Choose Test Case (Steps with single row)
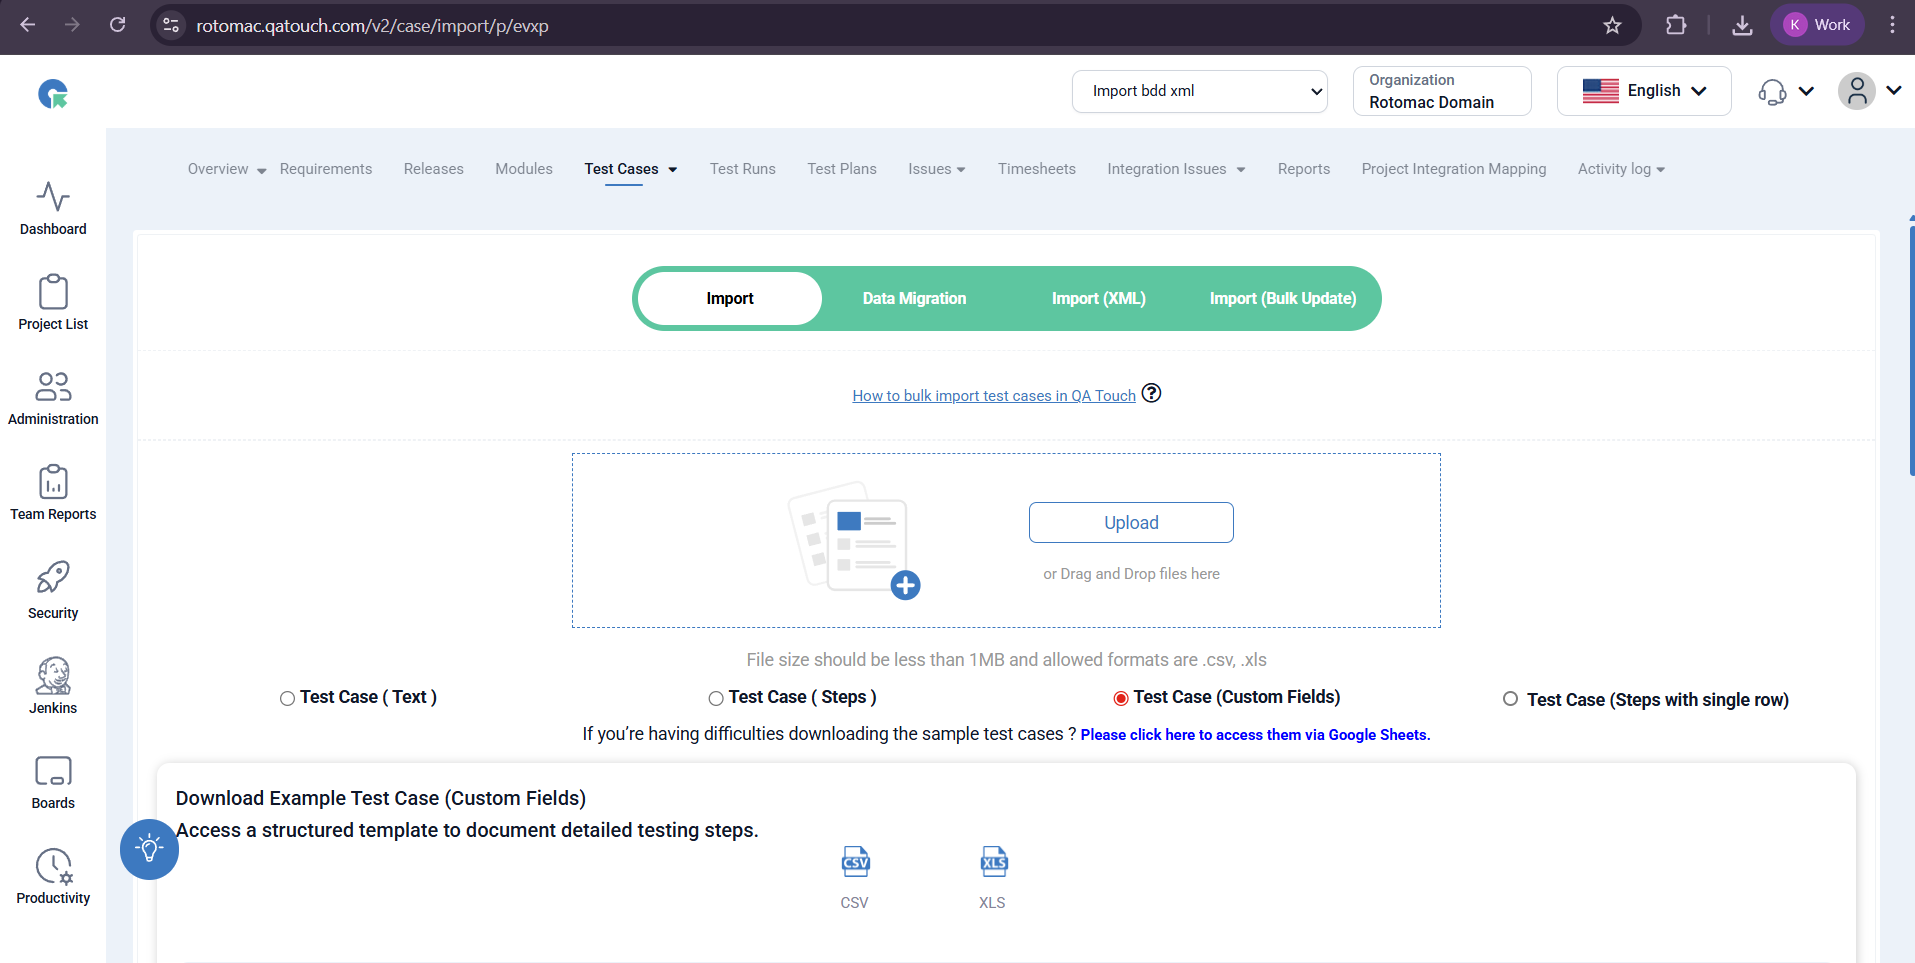The width and height of the screenshot is (1915, 963). click(1510, 699)
